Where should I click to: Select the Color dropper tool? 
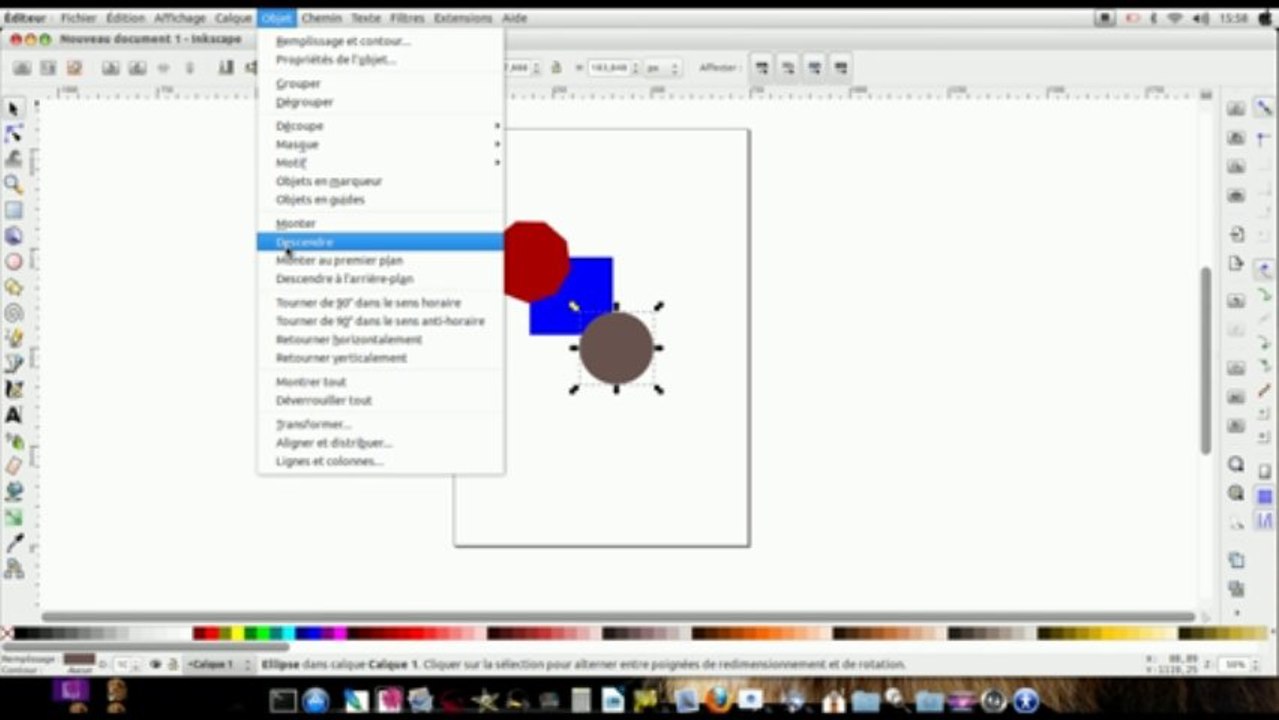pos(14,543)
